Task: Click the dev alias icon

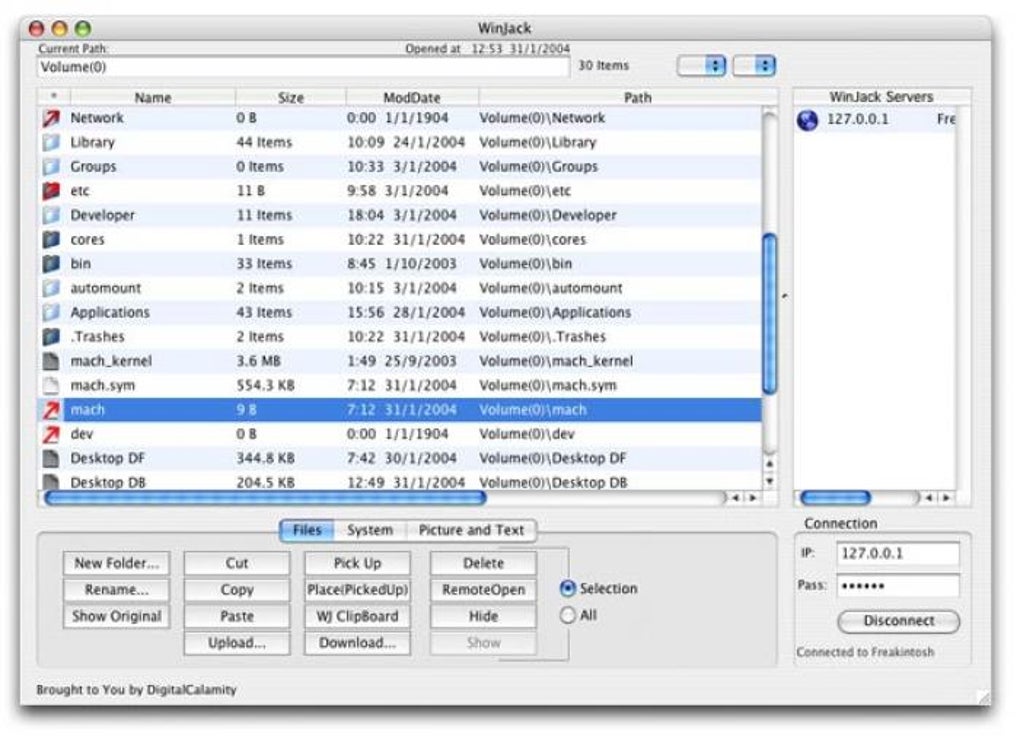Action: (51, 433)
